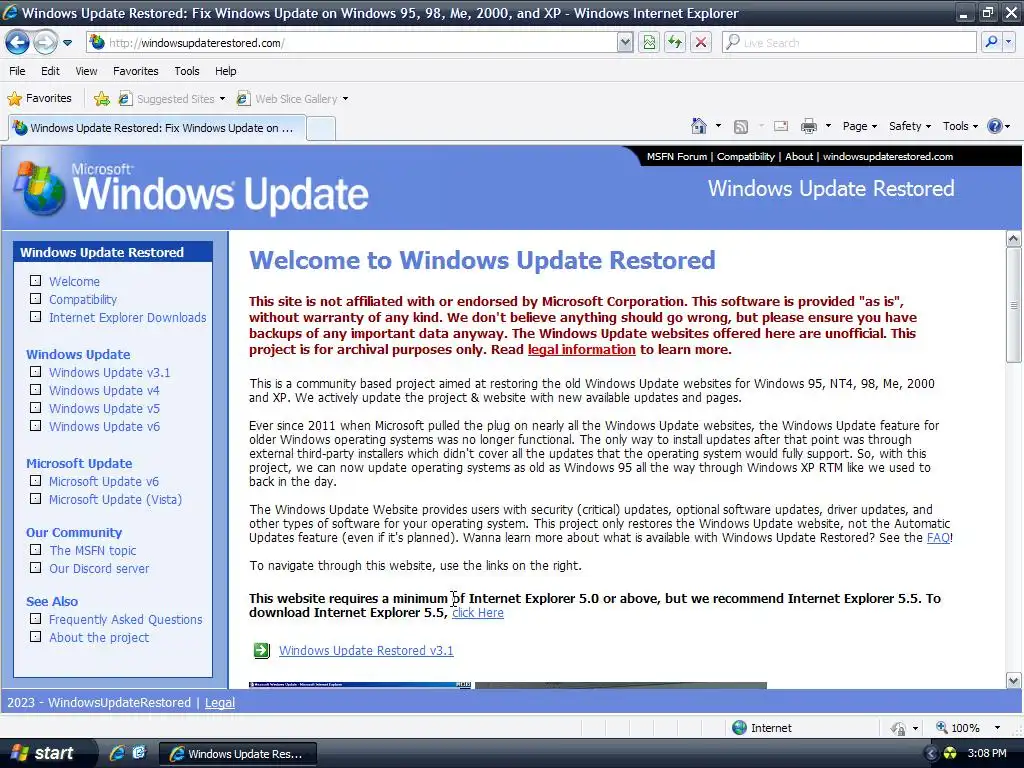Click the page scrollbar up arrow
The width and height of the screenshot is (1024, 768).
tap(1014, 238)
